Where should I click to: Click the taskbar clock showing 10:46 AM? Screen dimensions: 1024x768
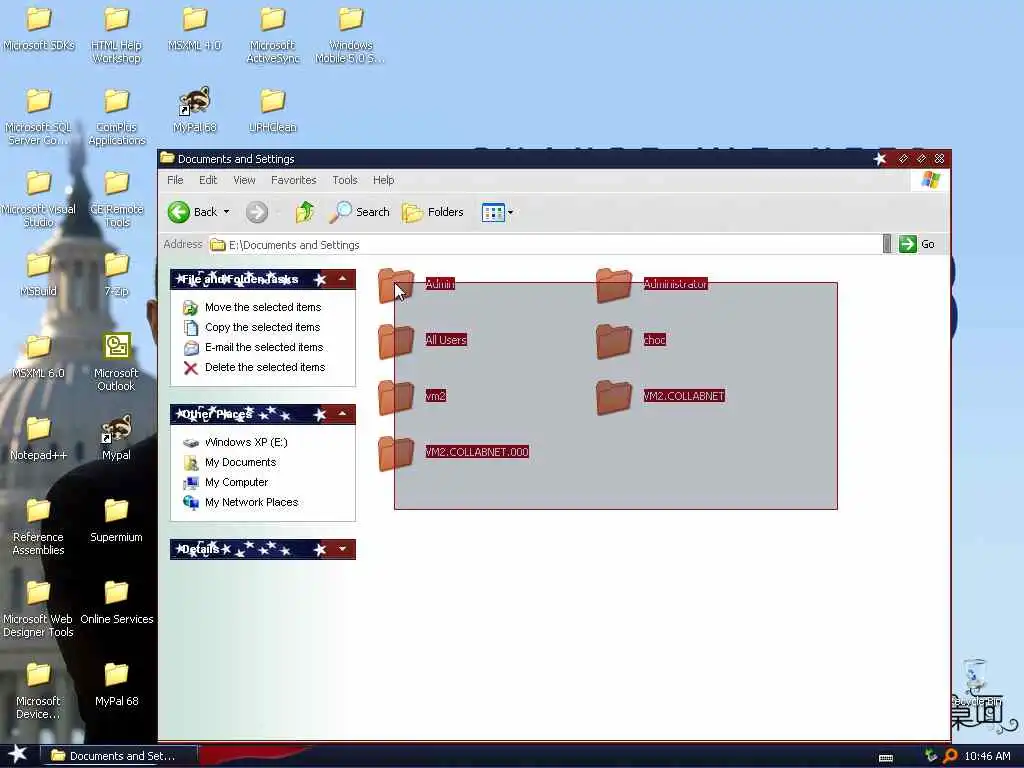987,756
